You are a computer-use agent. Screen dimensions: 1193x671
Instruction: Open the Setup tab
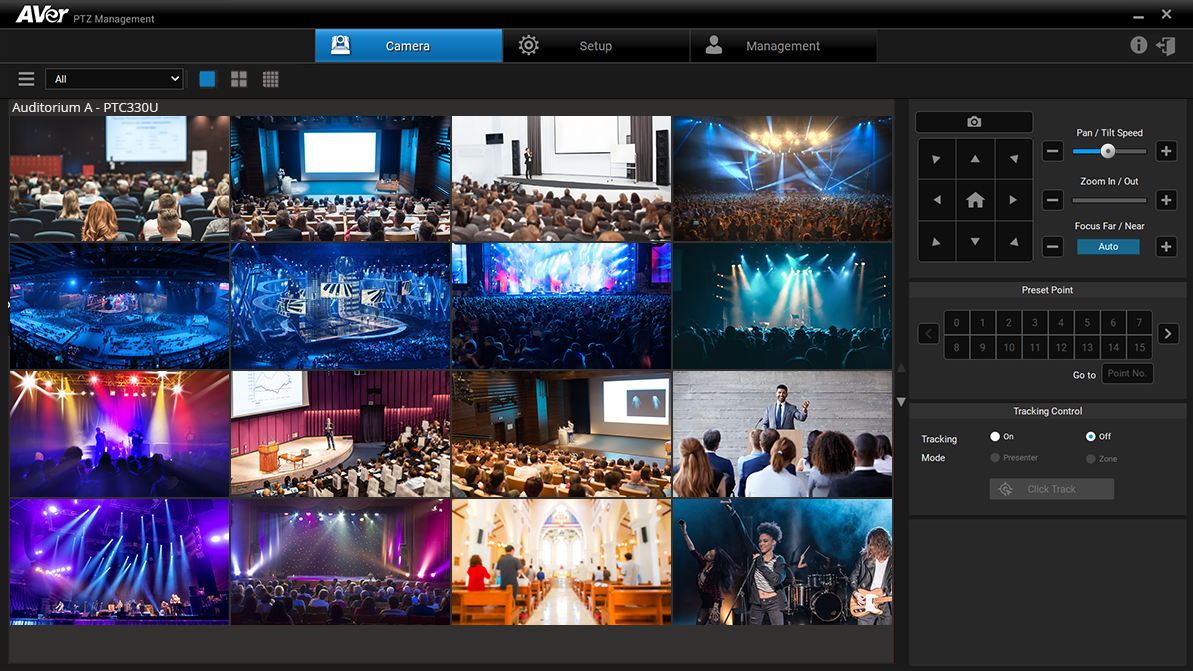[596, 46]
